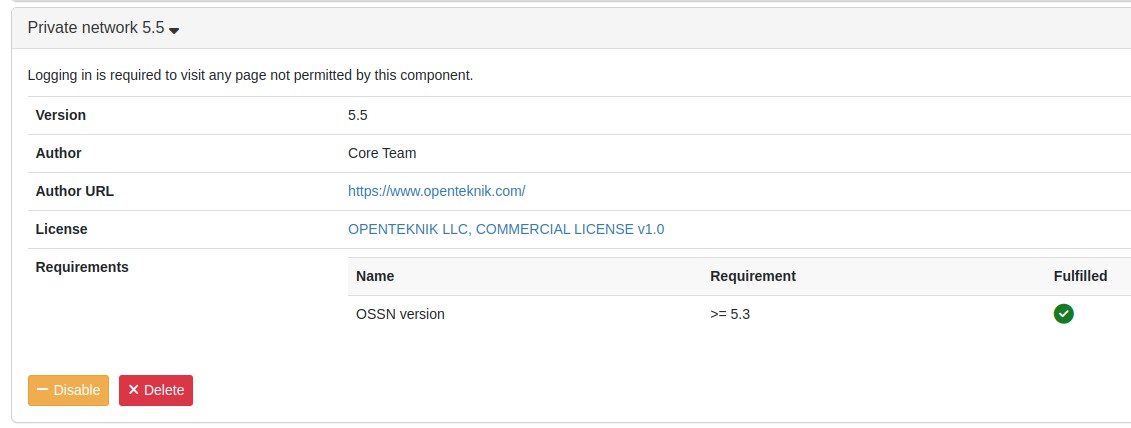1131x428 pixels.
Task: Click the green fulfilled checkmark icon
Action: (x=1063, y=314)
